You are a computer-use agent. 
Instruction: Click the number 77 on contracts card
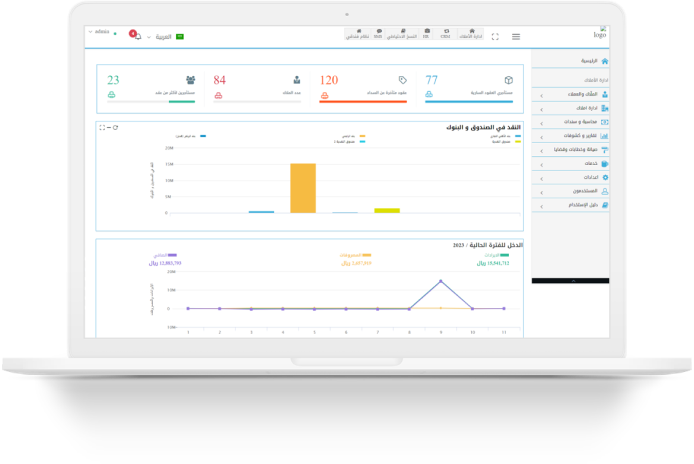432,80
